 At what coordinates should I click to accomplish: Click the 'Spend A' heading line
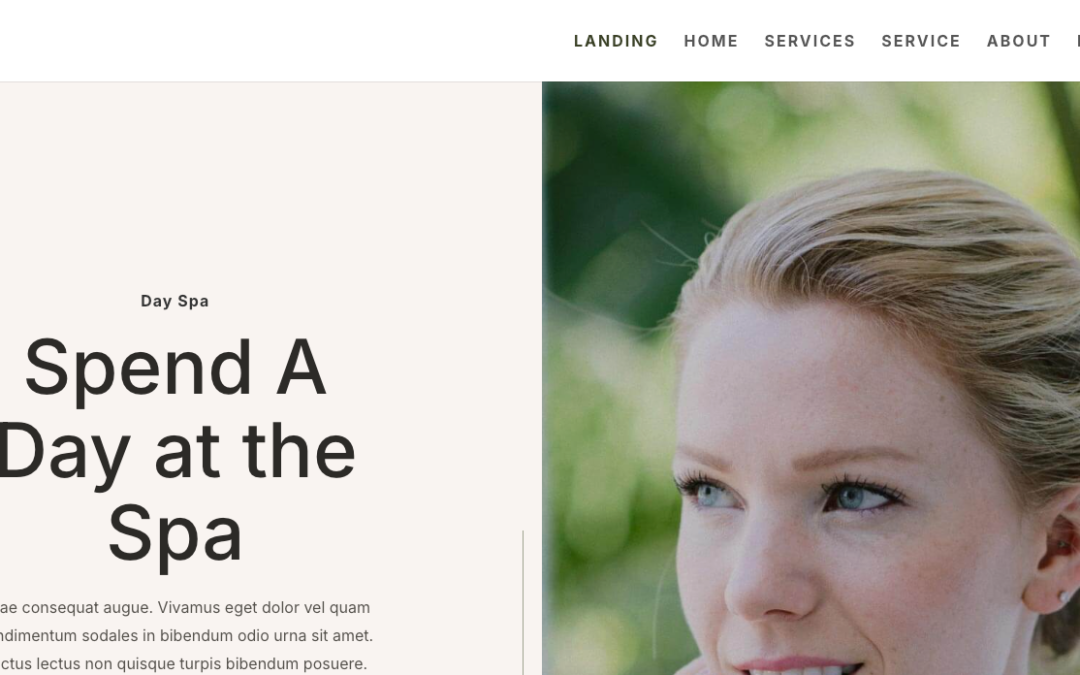click(x=175, y=368)
